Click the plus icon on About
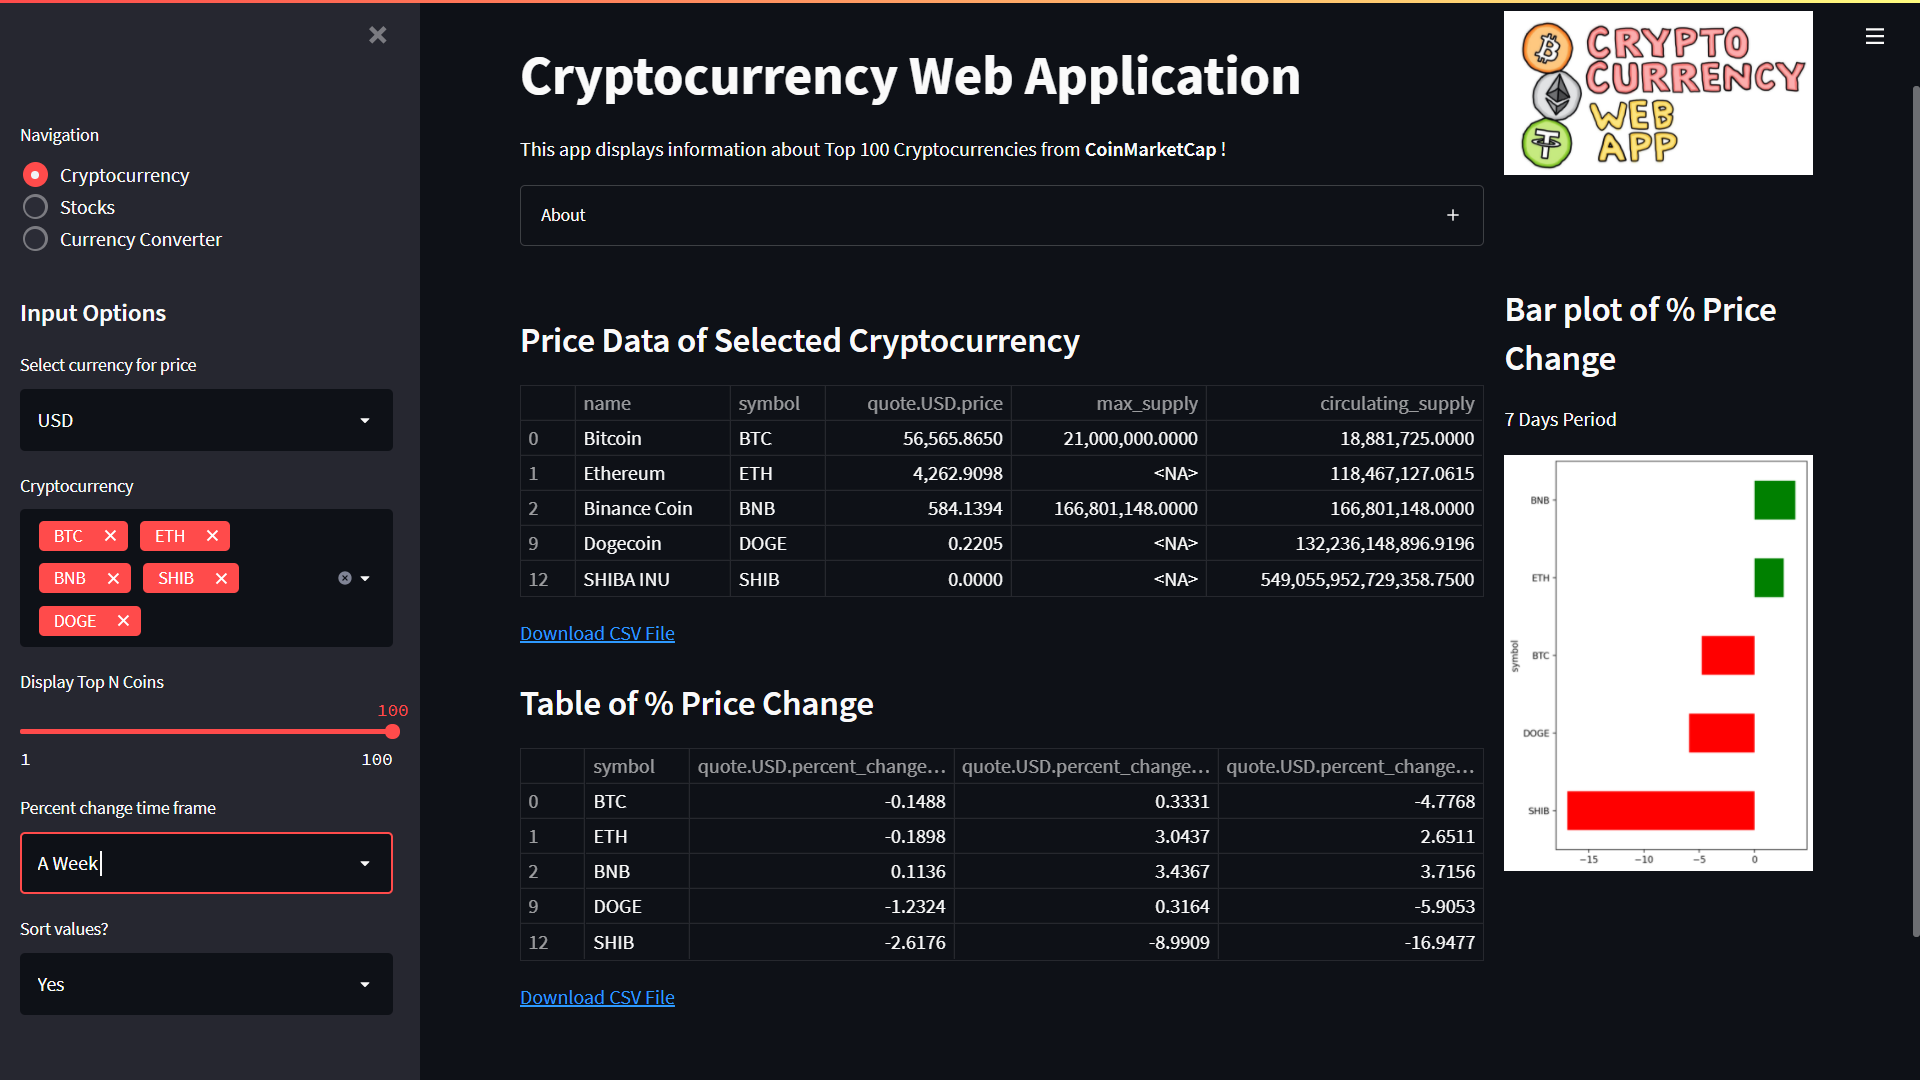 click(x=1453, y=215)
